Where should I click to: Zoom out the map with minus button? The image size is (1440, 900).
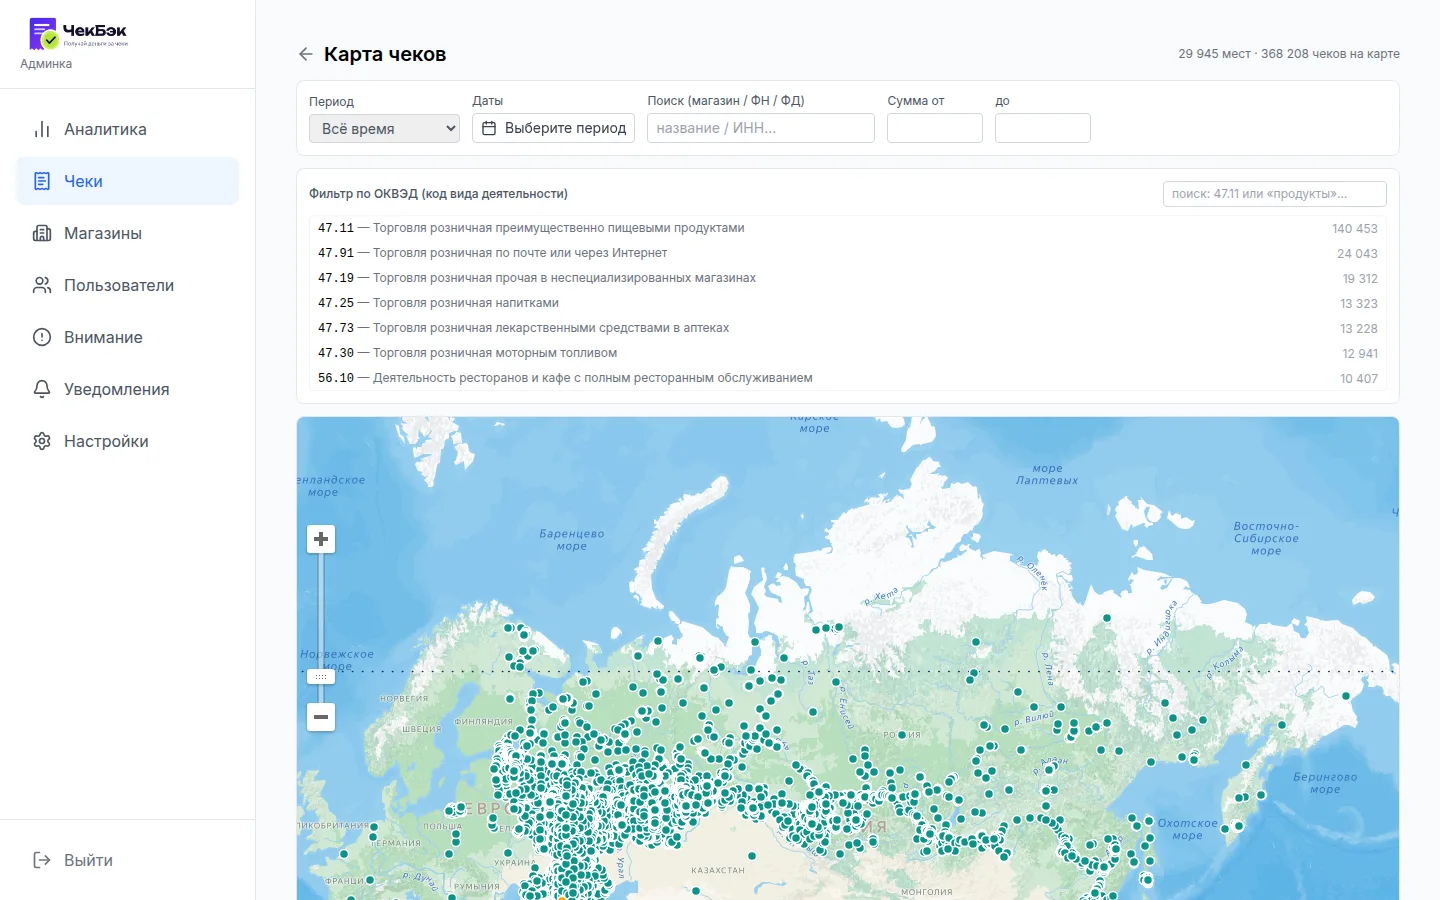[321, 717]
